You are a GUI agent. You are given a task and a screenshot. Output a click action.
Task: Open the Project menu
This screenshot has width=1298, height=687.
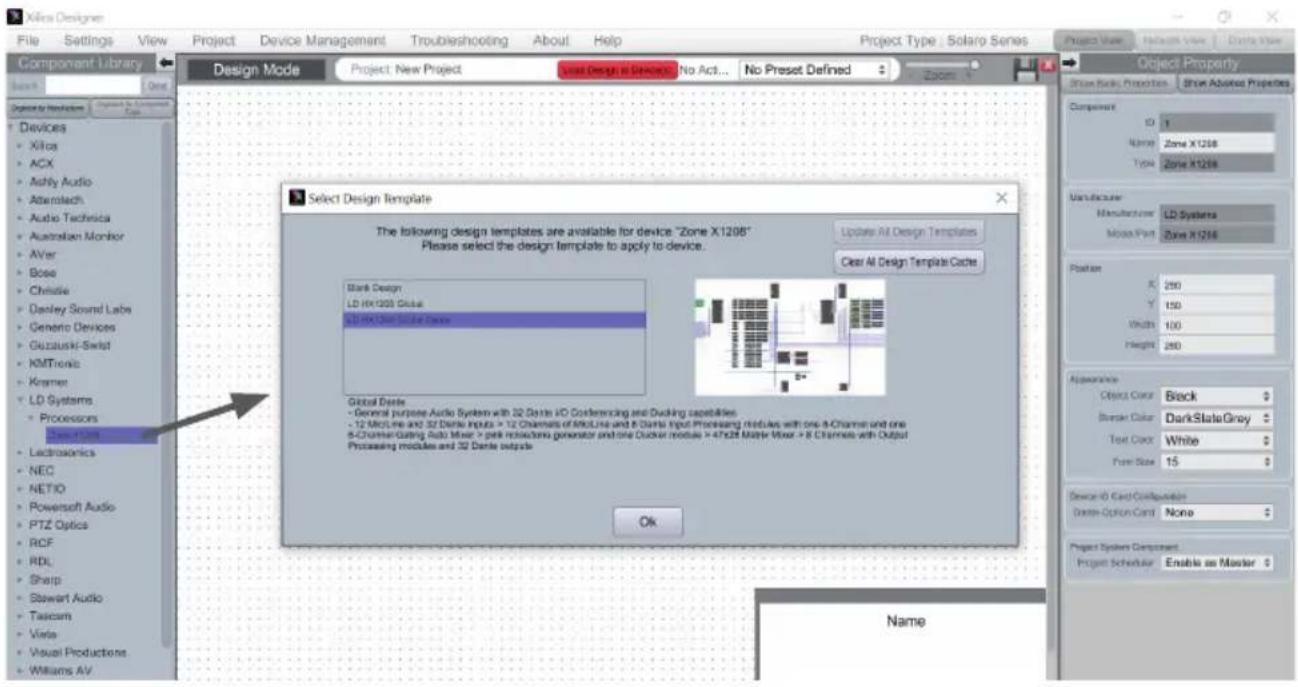(x=212, y=41)
